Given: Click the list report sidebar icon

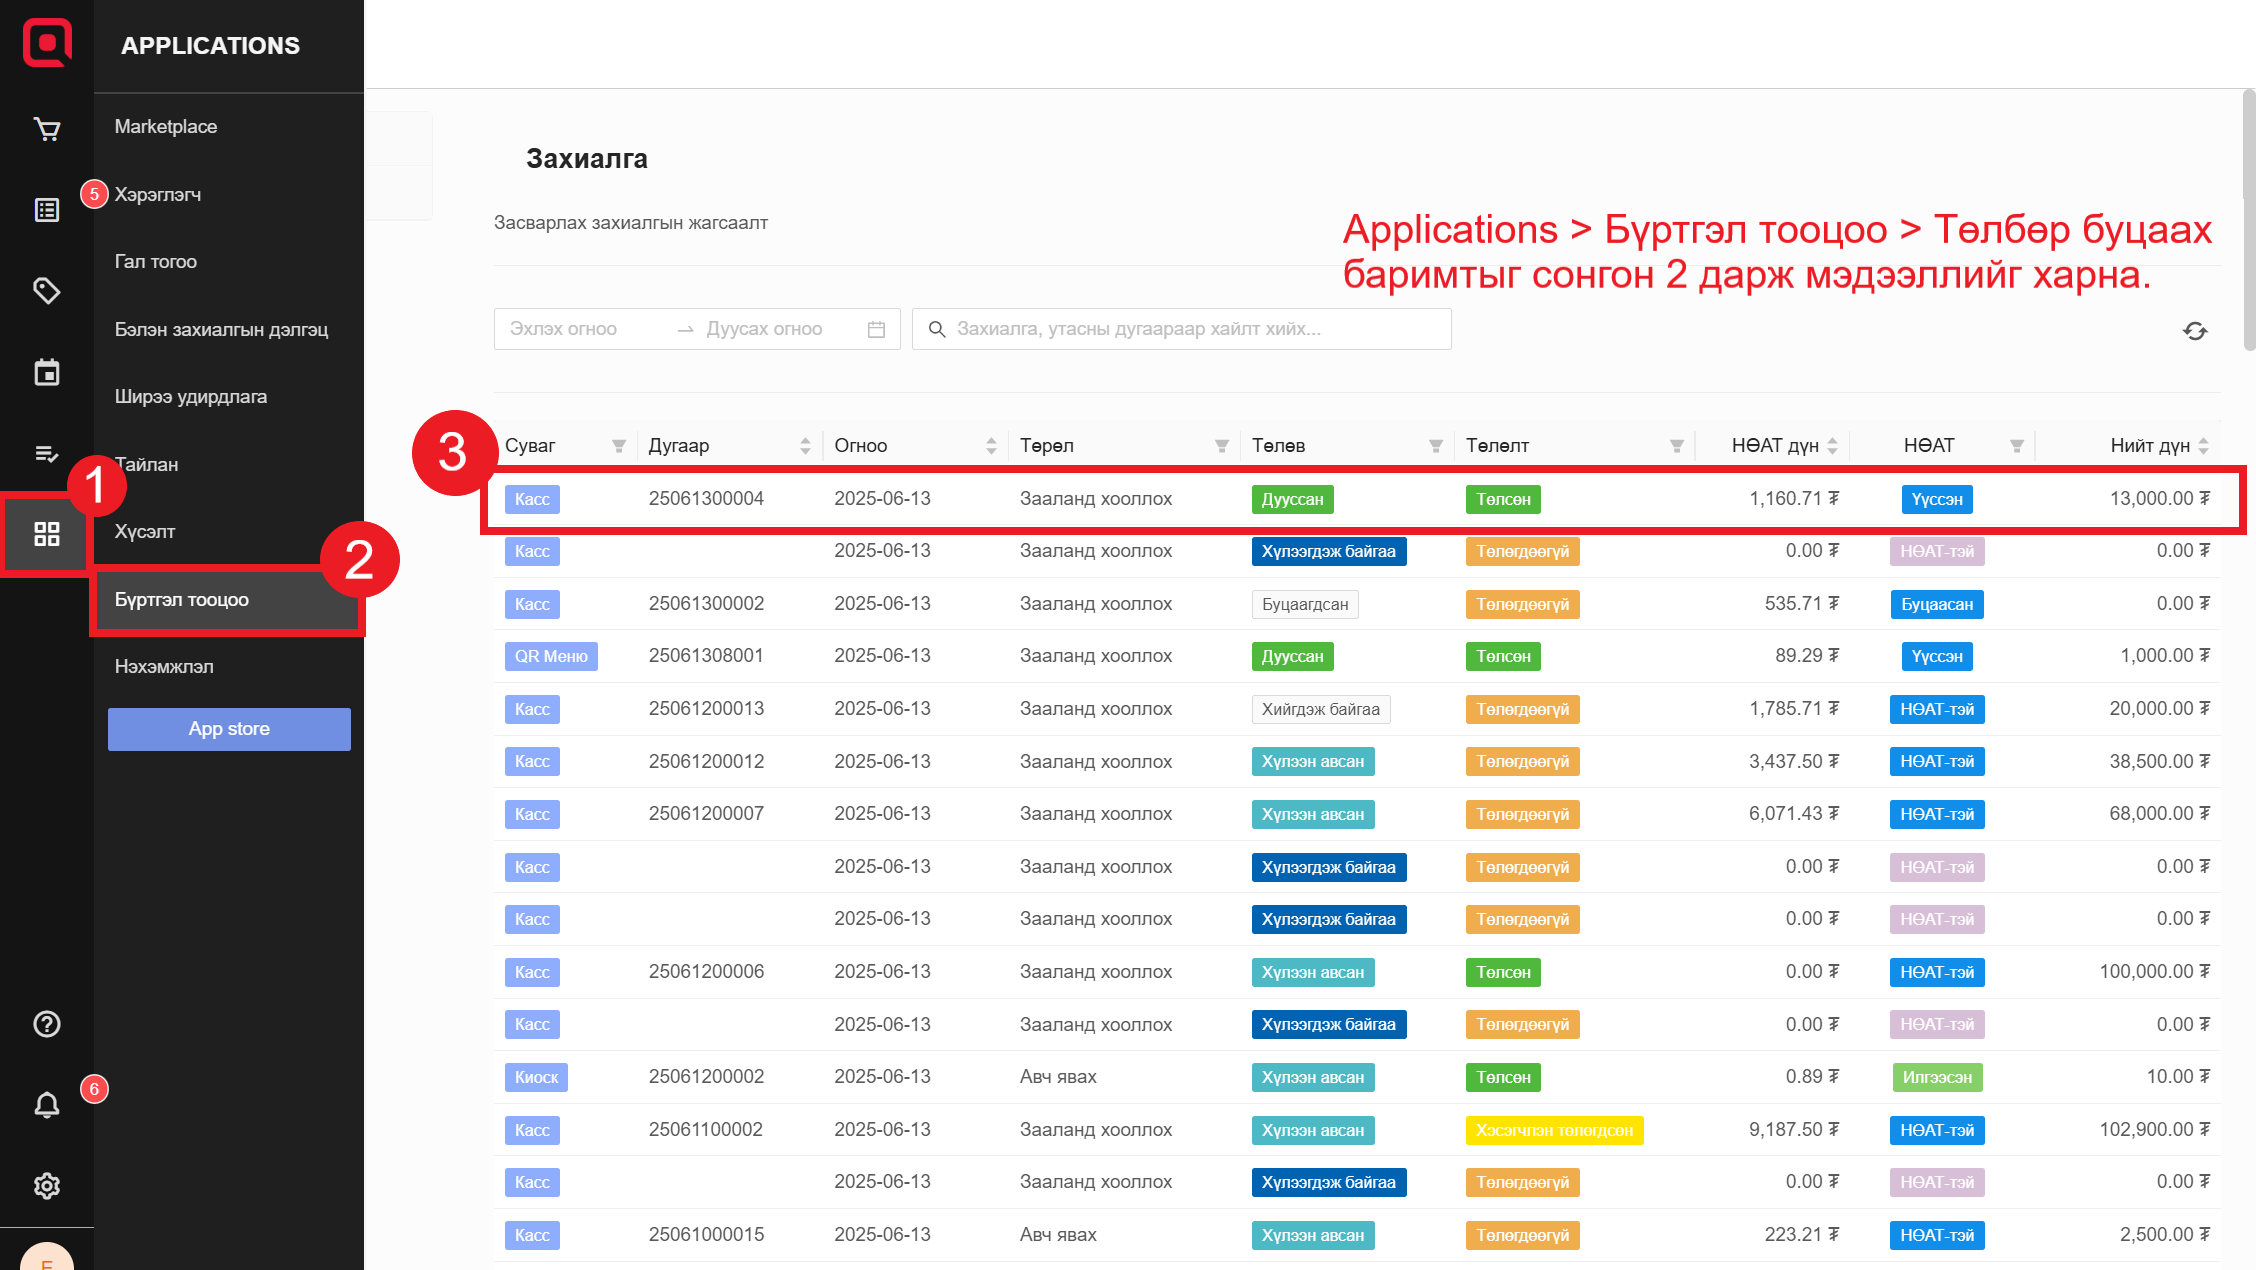Looking at the screenshot, I should point(46,210).
